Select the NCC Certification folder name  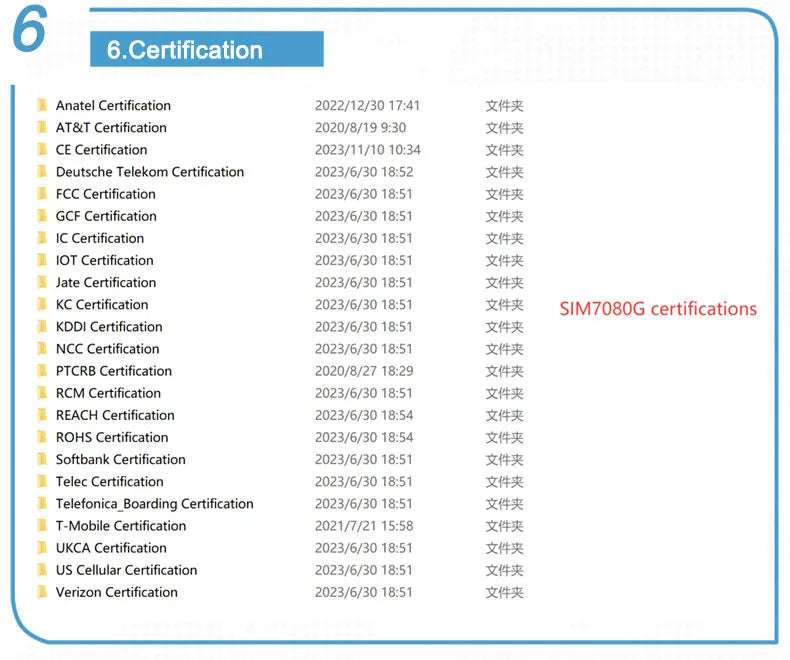(x=107, y=349)
